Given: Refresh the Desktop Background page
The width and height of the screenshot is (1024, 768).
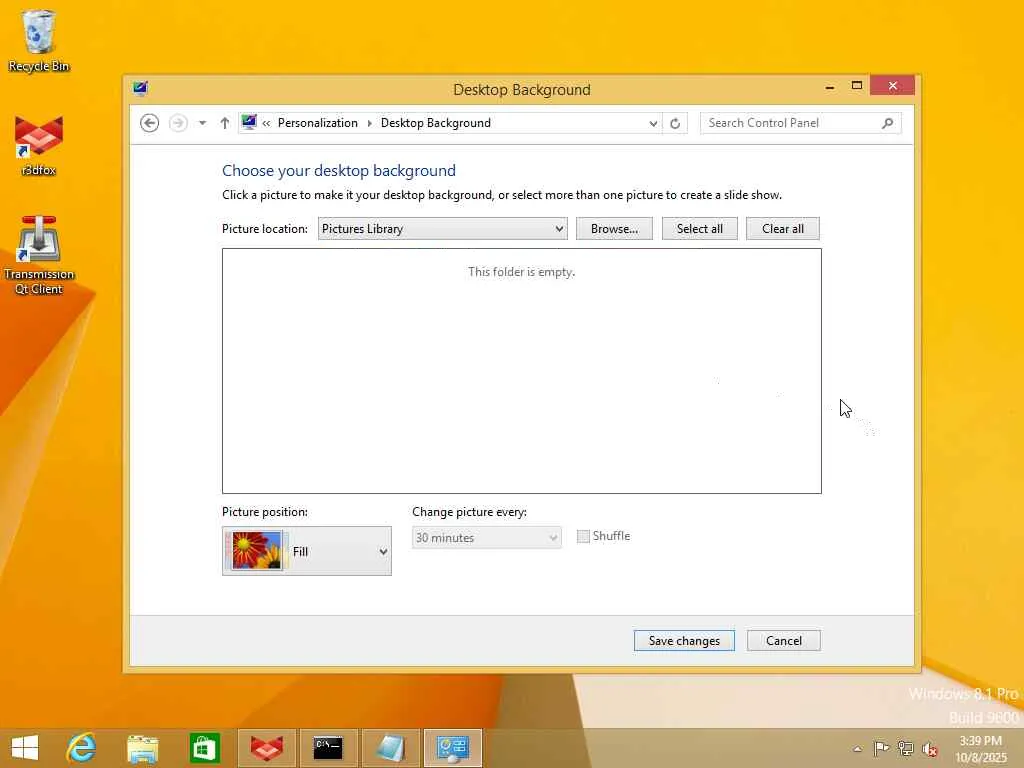Looking at the screenshot, I should (x=675, y=123).
